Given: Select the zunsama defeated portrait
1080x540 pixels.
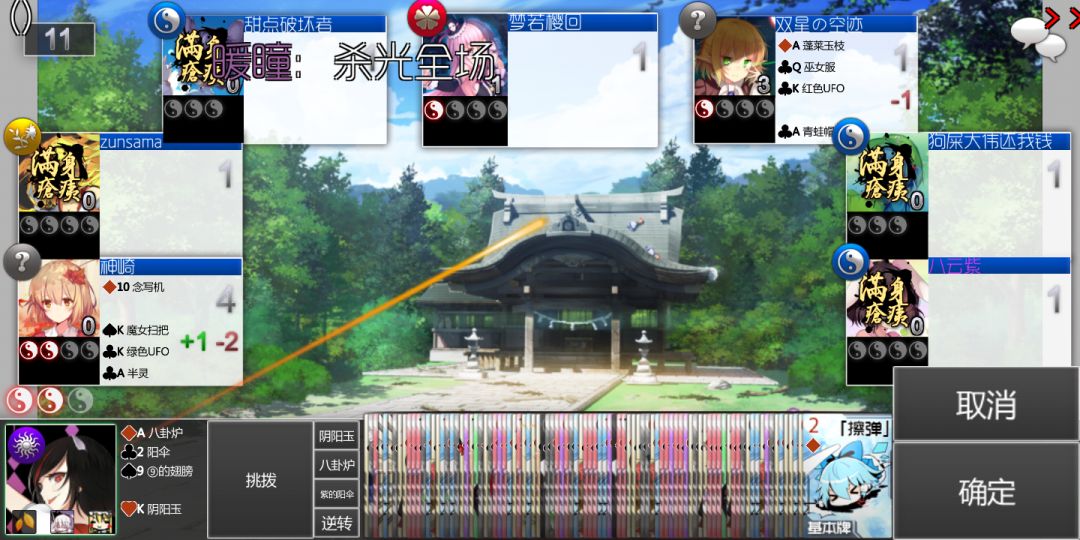Looking at the screenshot, I should coord(59,174).
